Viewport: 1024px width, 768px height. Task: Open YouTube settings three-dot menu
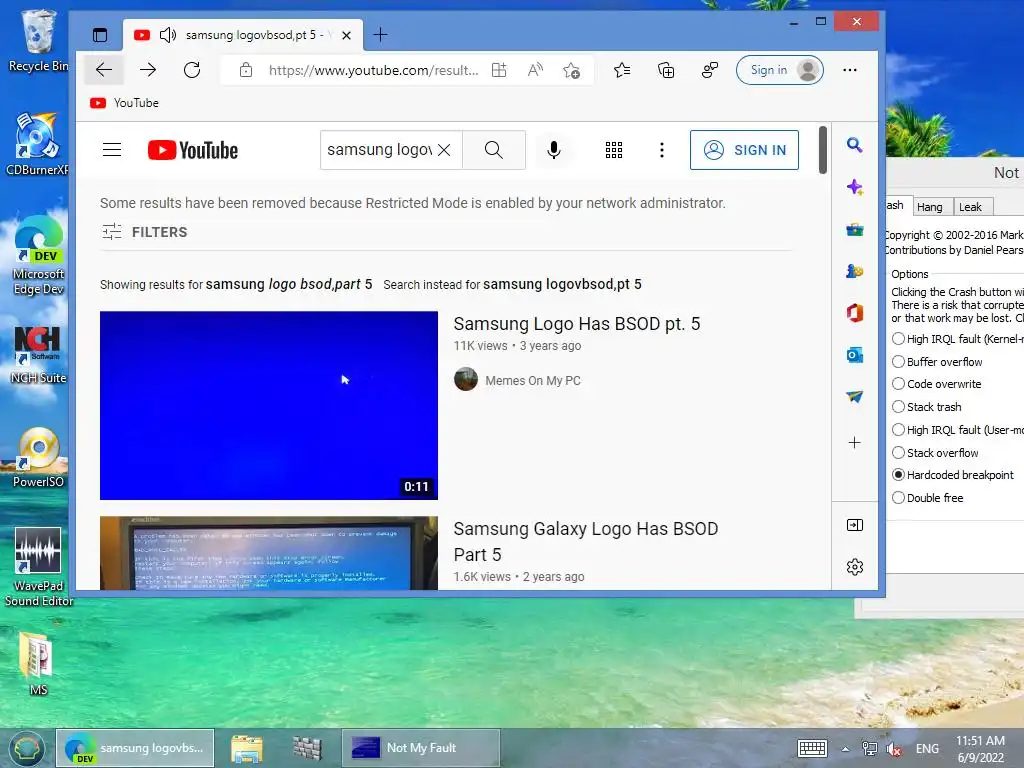[x=662, y=150]
